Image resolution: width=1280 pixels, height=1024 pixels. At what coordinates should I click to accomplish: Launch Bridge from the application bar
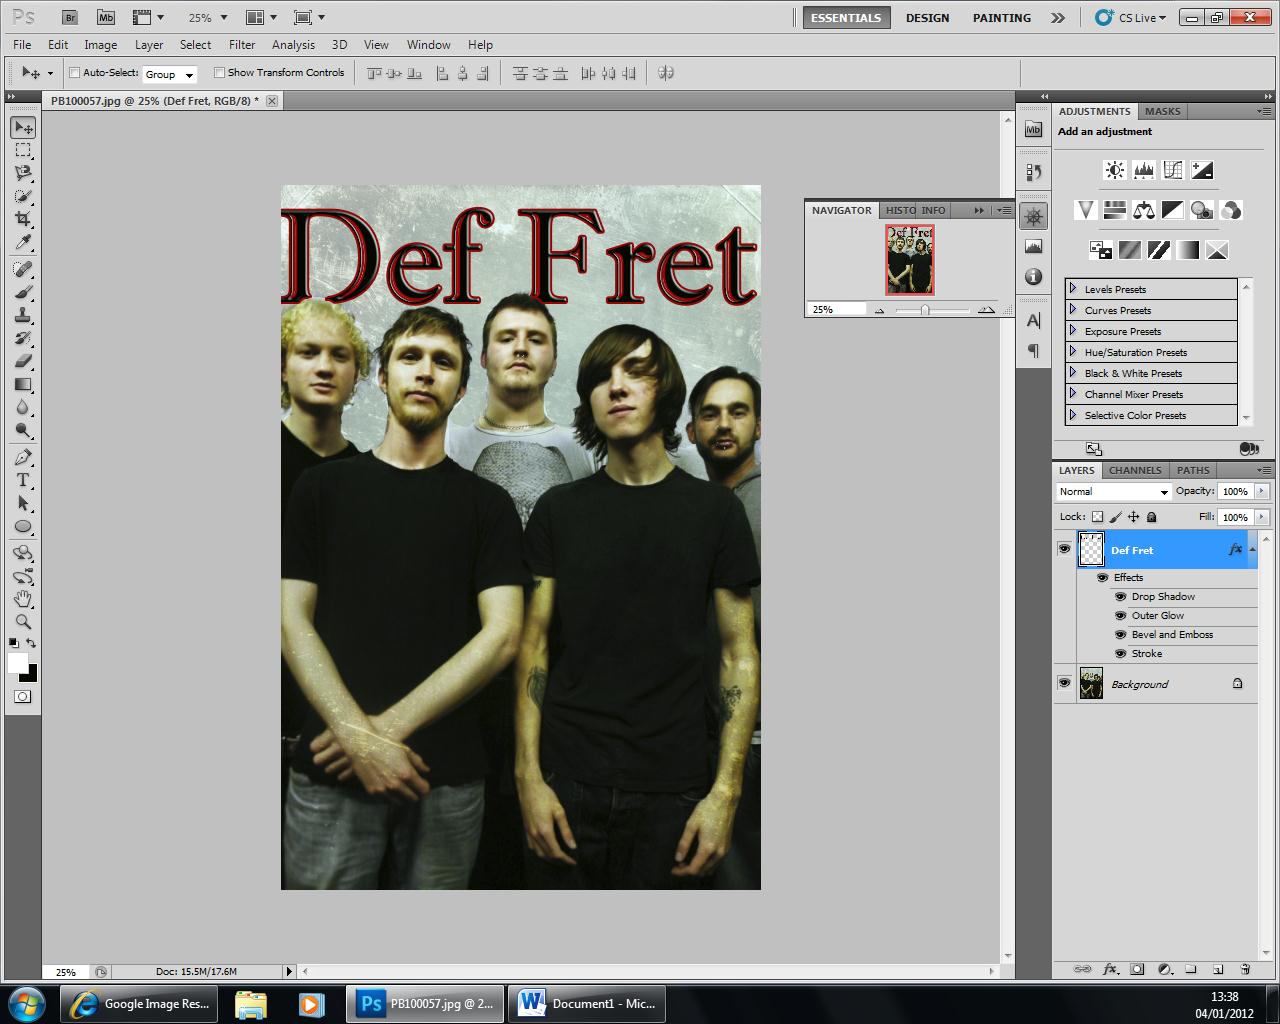click(69, 17)
